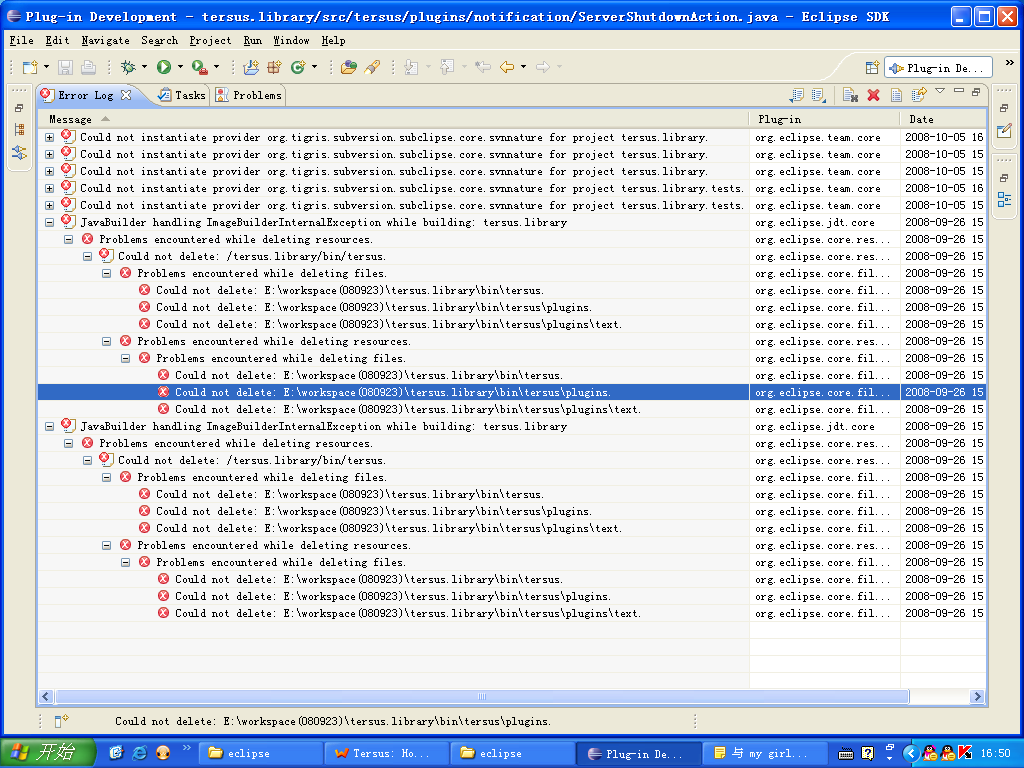
Task: Collapse the 'Could not delete: /tersus.library/bin/tersus.' node
Action: (x=88, y=257)
